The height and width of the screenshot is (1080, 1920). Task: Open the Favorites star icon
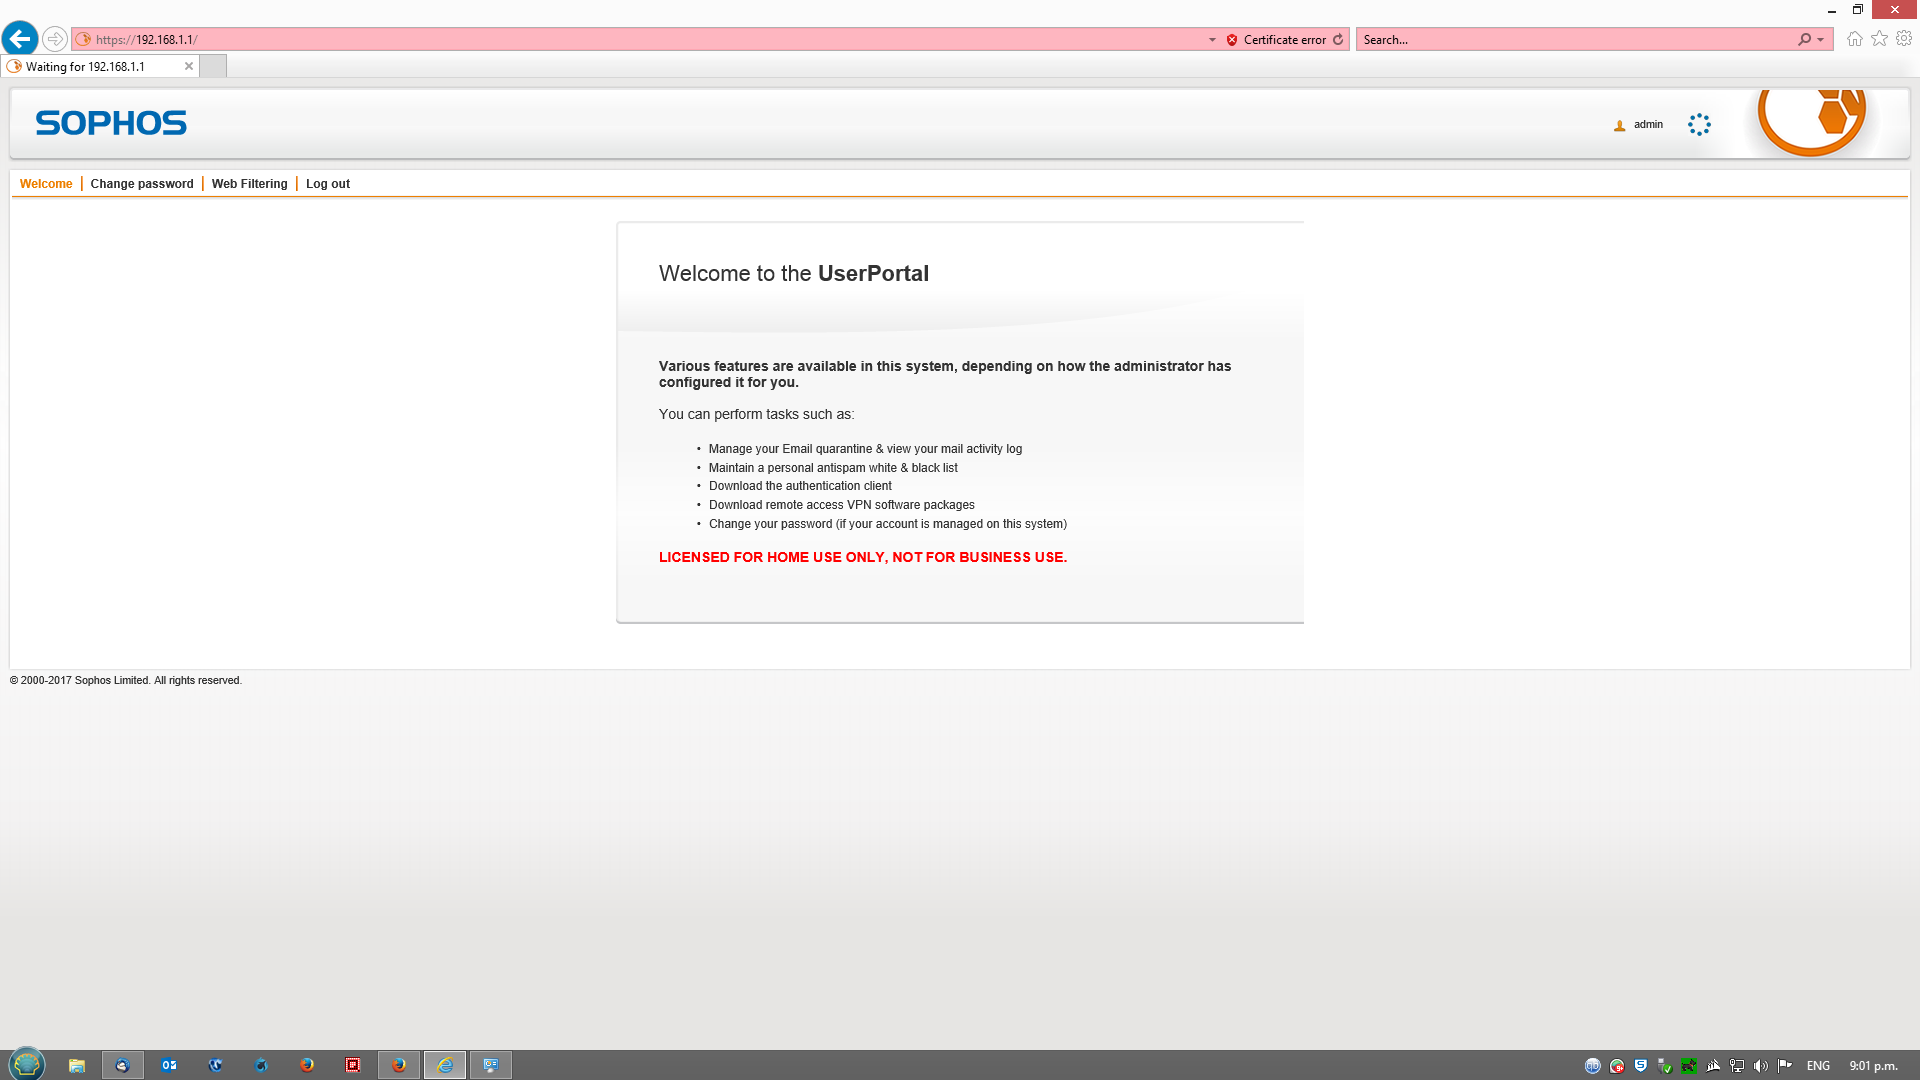coord(1879,39)
